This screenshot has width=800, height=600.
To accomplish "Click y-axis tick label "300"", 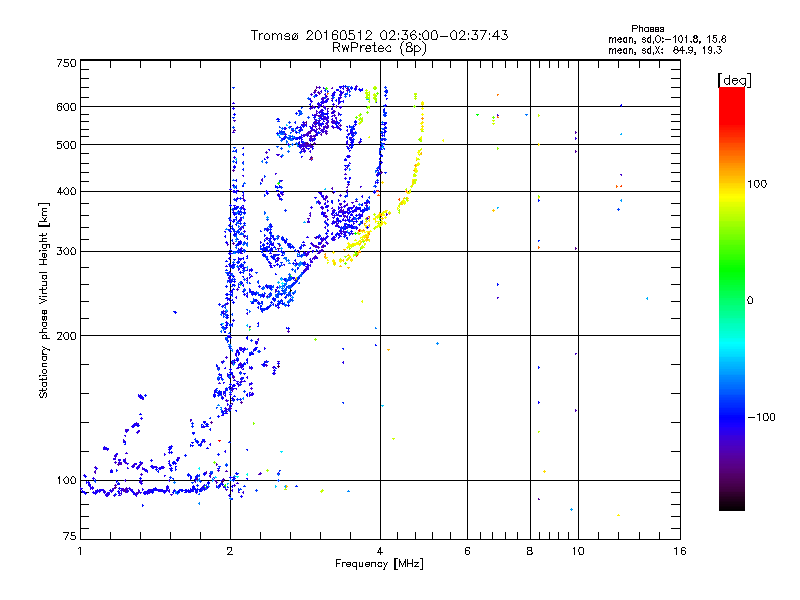I will pos(66,252).
